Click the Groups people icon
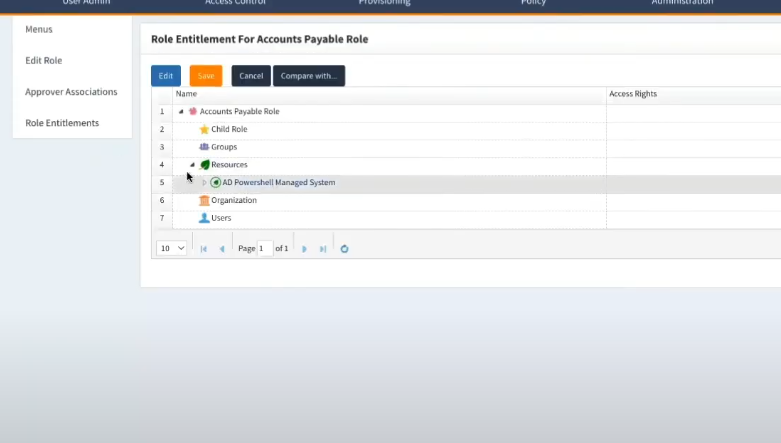This screenshot has width=781, height=443. click(x=204, y=147)
